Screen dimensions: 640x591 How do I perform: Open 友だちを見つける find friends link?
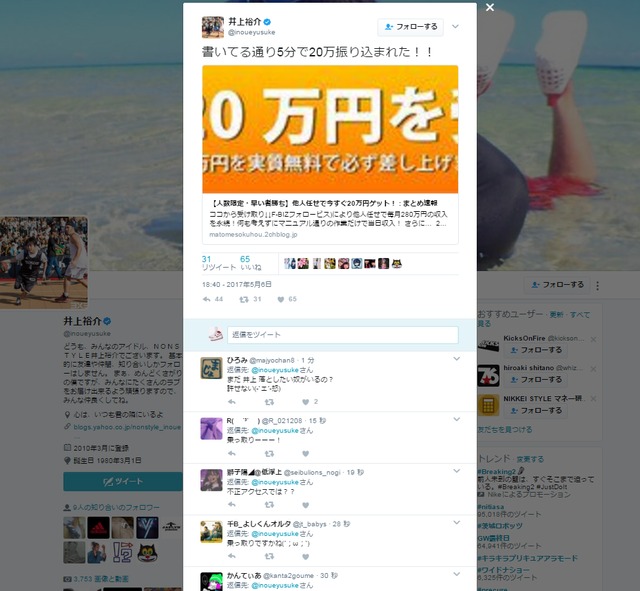(x=505, y=429)
